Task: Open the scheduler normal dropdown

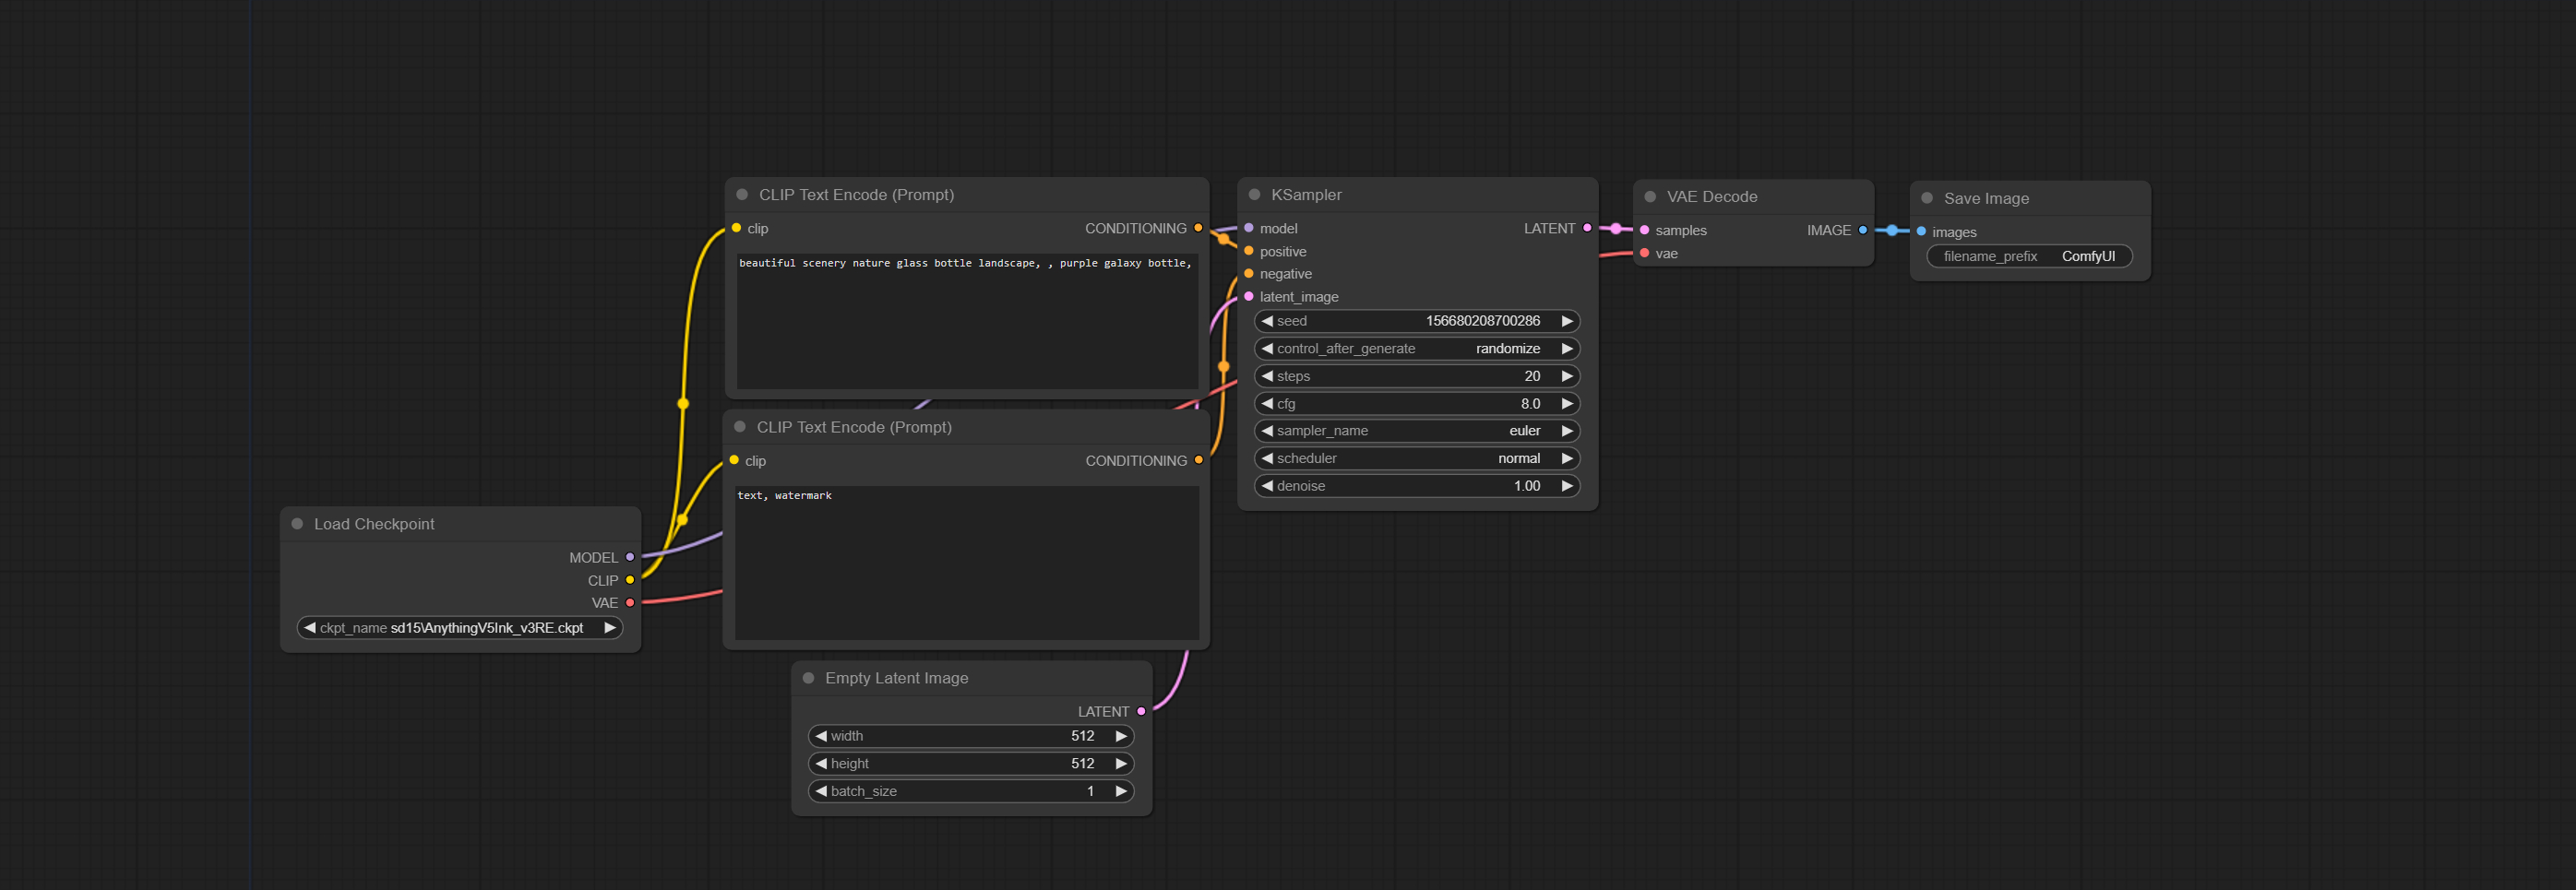Action: [1417, 459]
